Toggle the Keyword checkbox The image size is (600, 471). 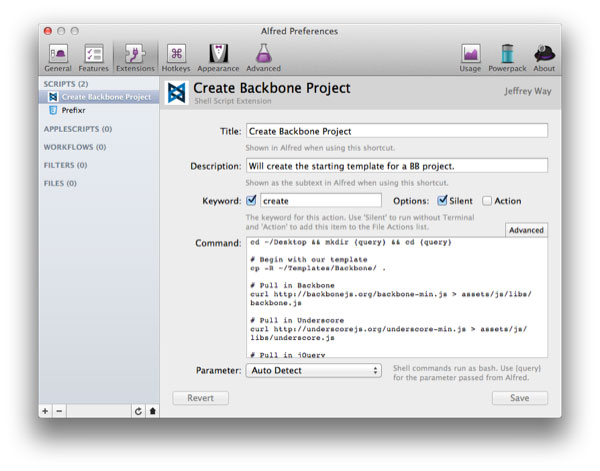251,200
